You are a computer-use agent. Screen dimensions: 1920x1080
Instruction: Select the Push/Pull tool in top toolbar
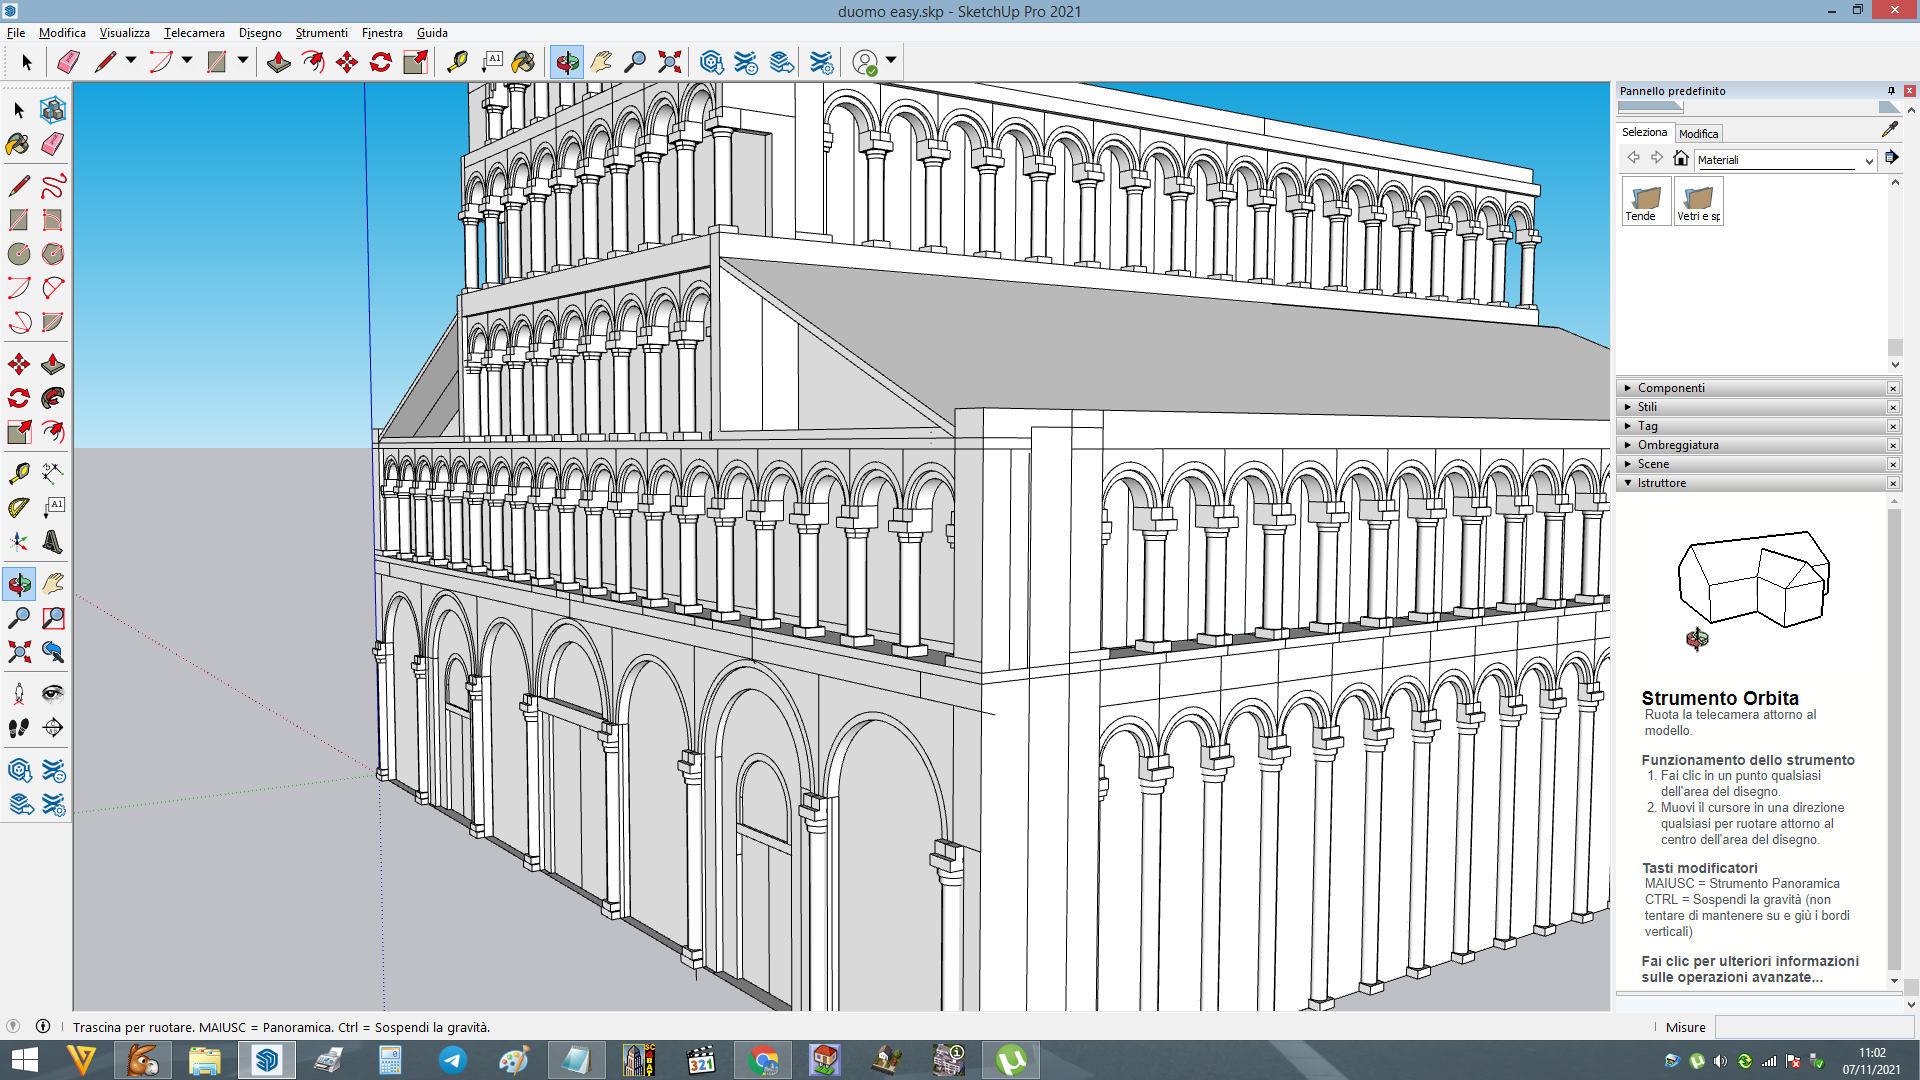pos(279,62)
